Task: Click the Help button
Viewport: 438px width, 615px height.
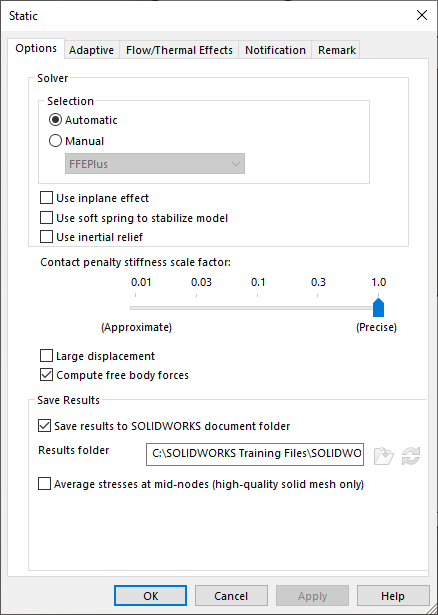Action: point(393,596)
